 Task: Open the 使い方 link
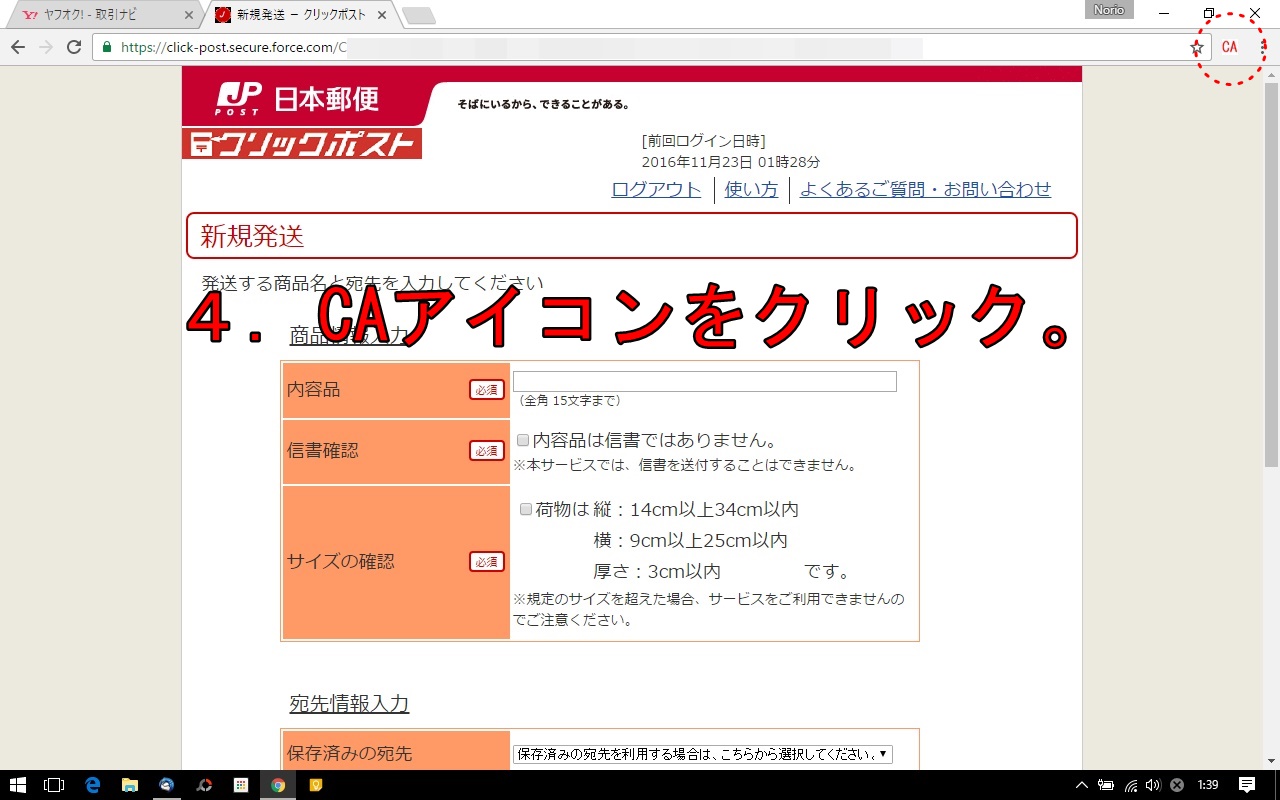(x=751, y=190)
